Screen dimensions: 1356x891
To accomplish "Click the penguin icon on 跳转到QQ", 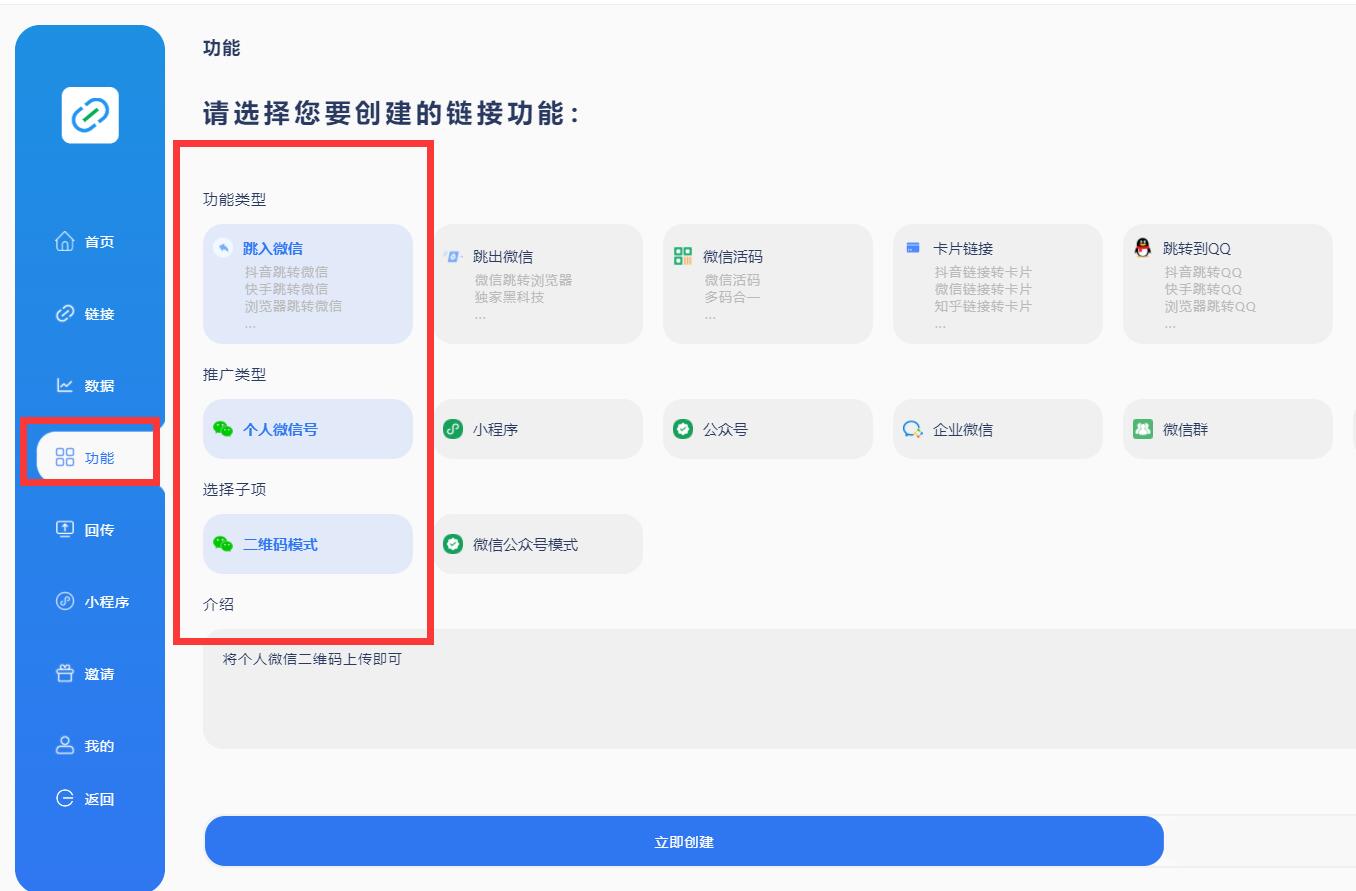I will (x=1143, y=247).
